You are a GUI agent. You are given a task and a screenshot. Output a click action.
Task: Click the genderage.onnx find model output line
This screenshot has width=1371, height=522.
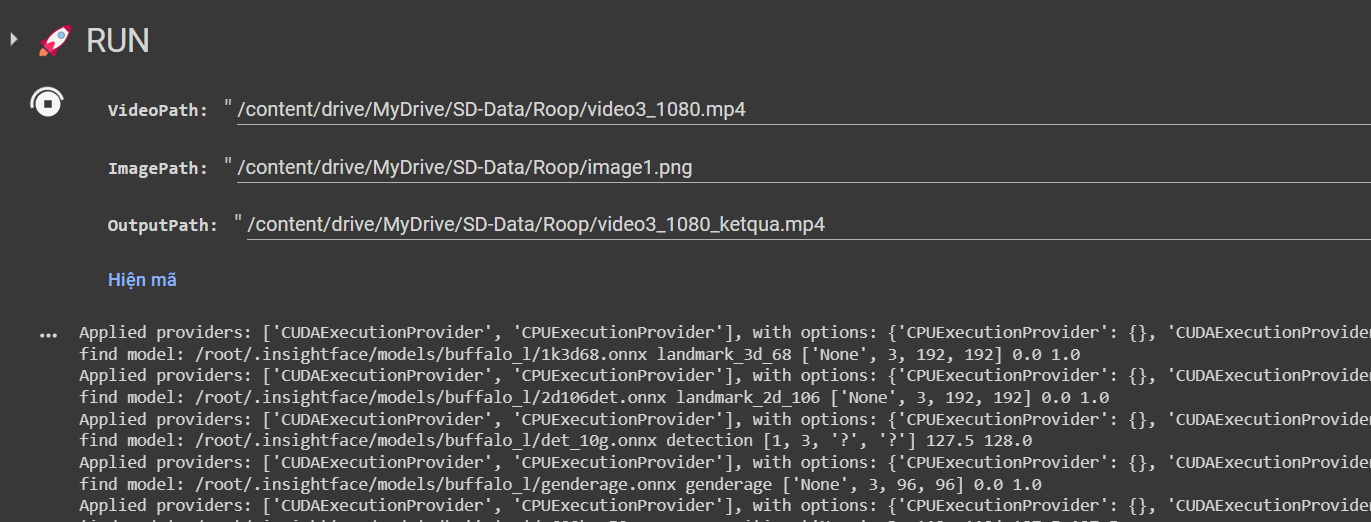pyautogui.click(x=560, y=484)
